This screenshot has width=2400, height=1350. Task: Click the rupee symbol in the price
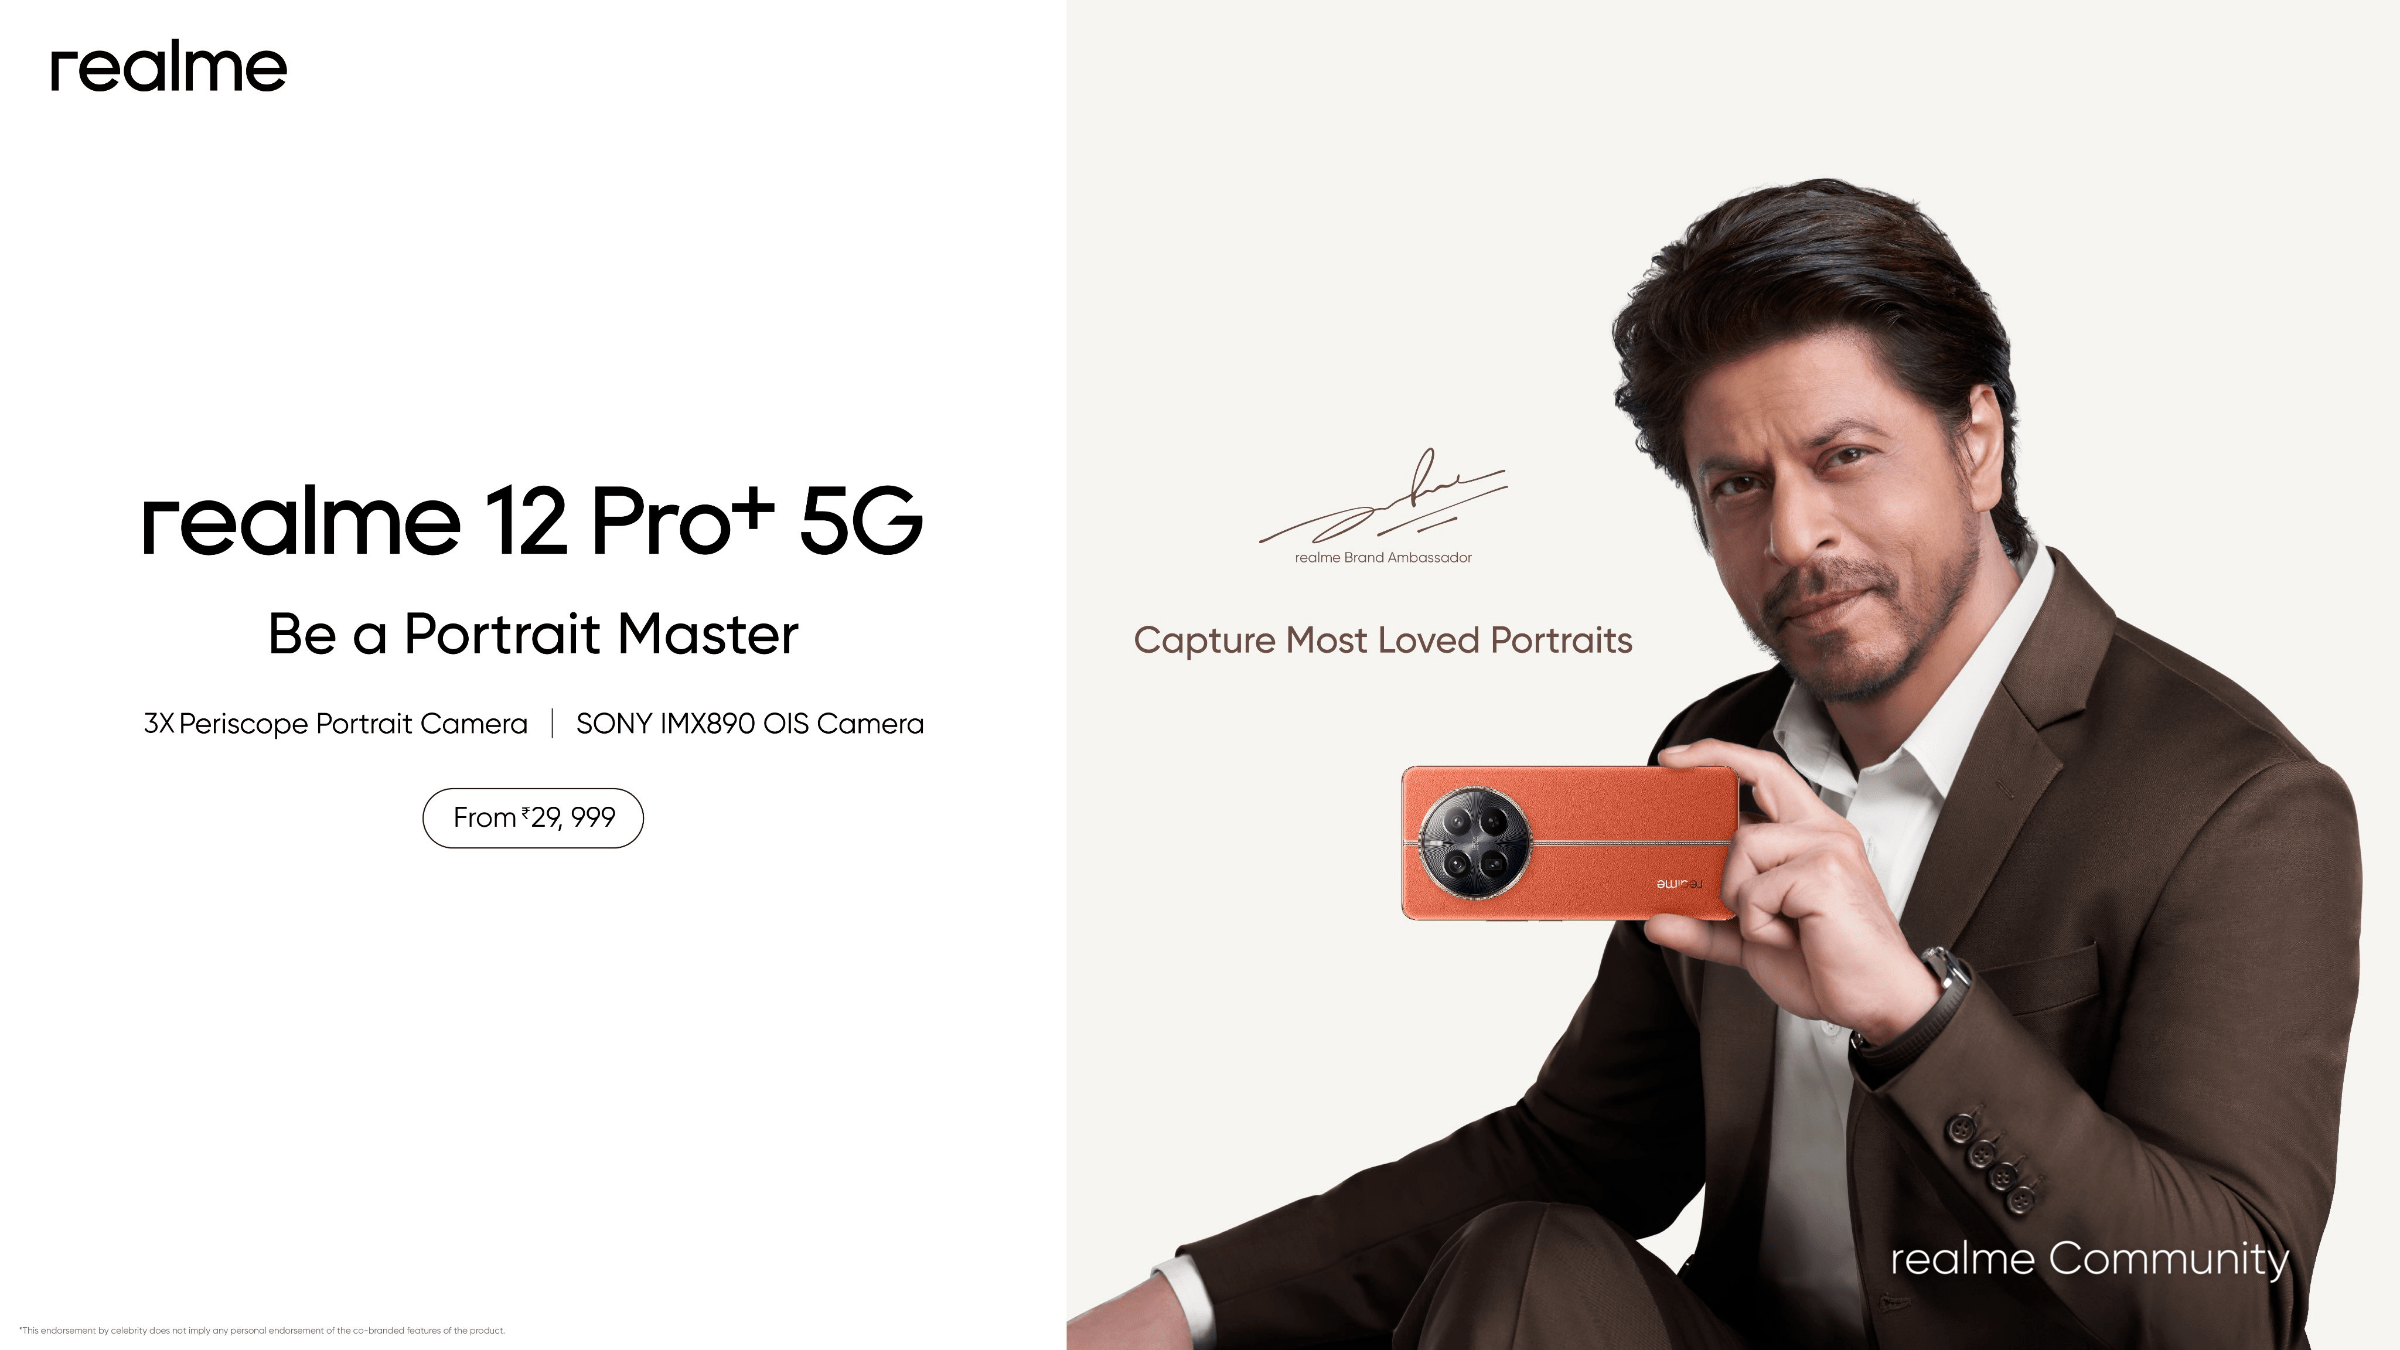(525, 812)
